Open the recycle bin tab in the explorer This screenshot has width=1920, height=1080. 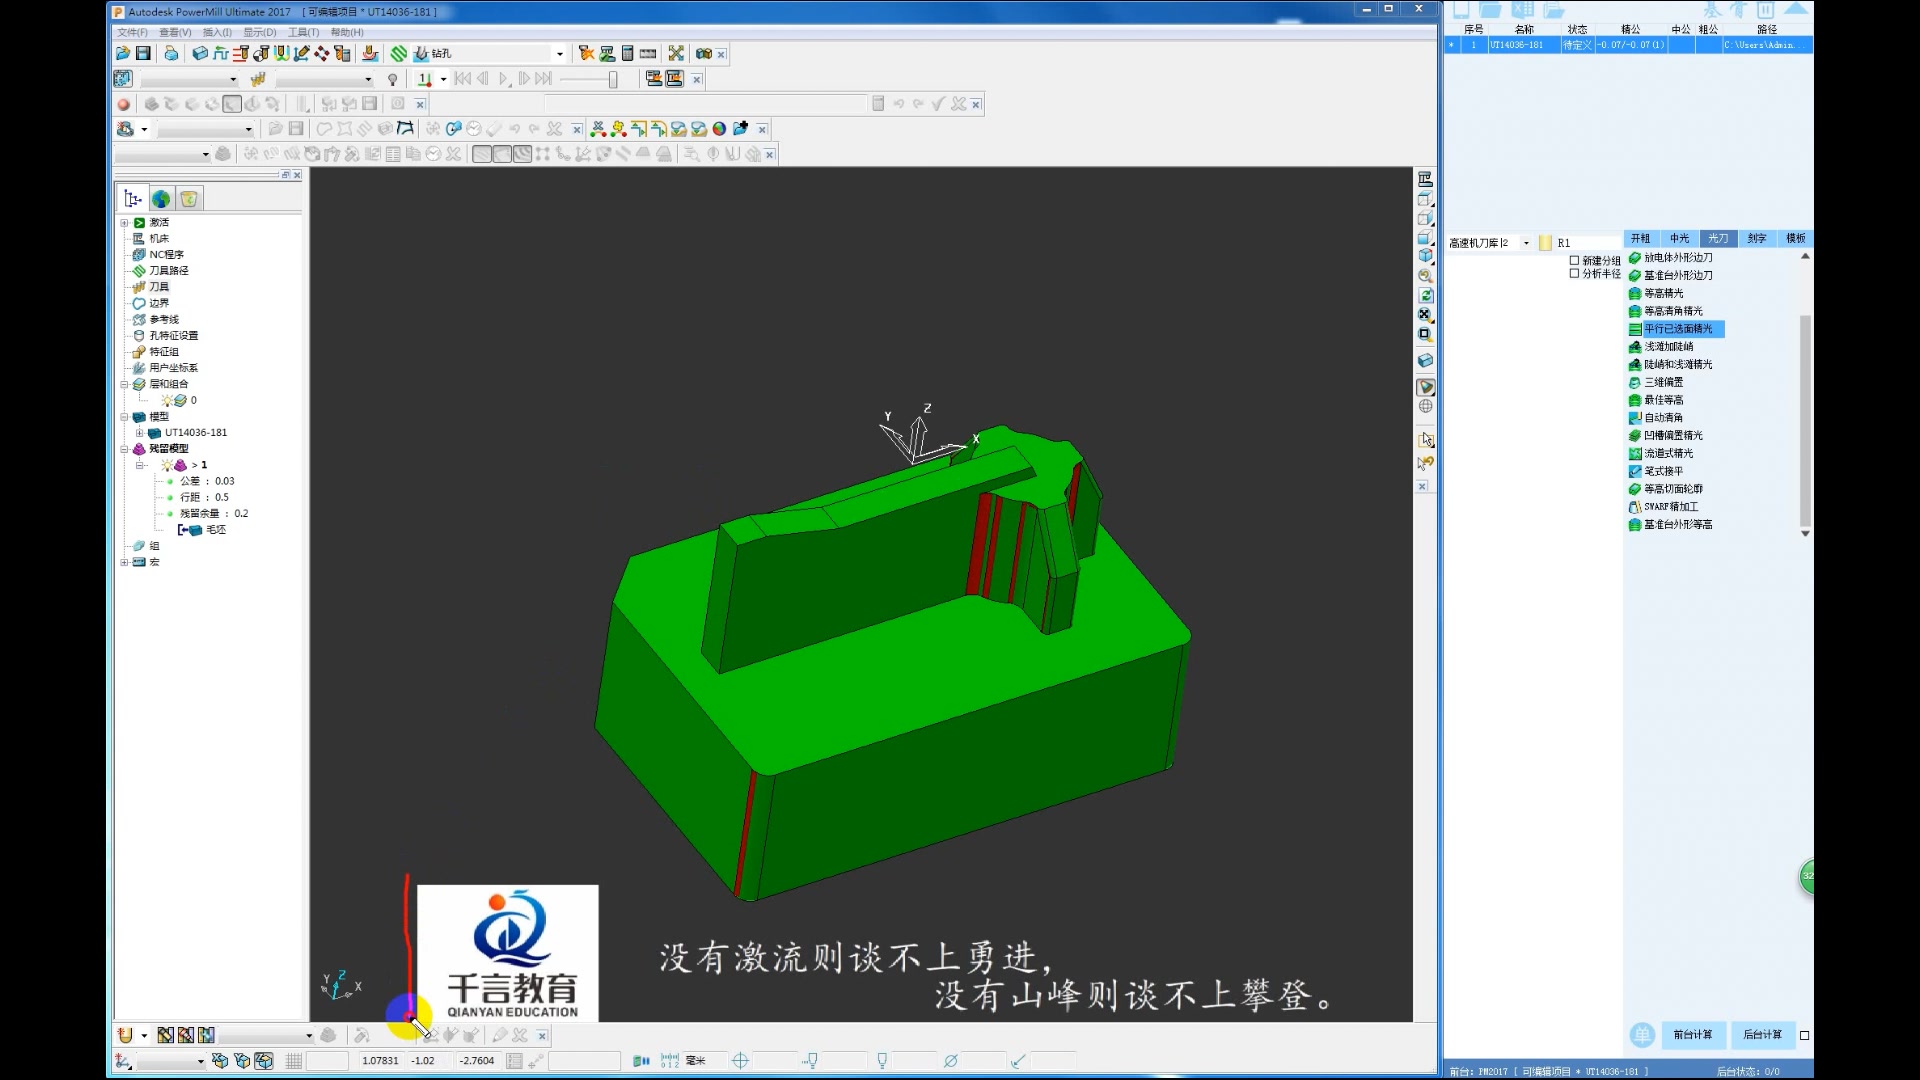189,199
